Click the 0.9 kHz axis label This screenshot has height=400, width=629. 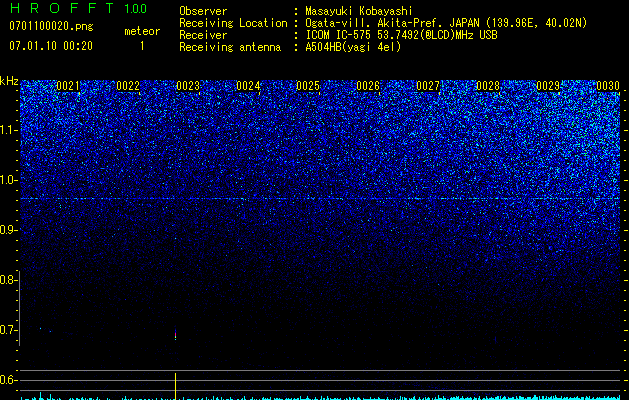pyautogui.click(x=8, y=230)
